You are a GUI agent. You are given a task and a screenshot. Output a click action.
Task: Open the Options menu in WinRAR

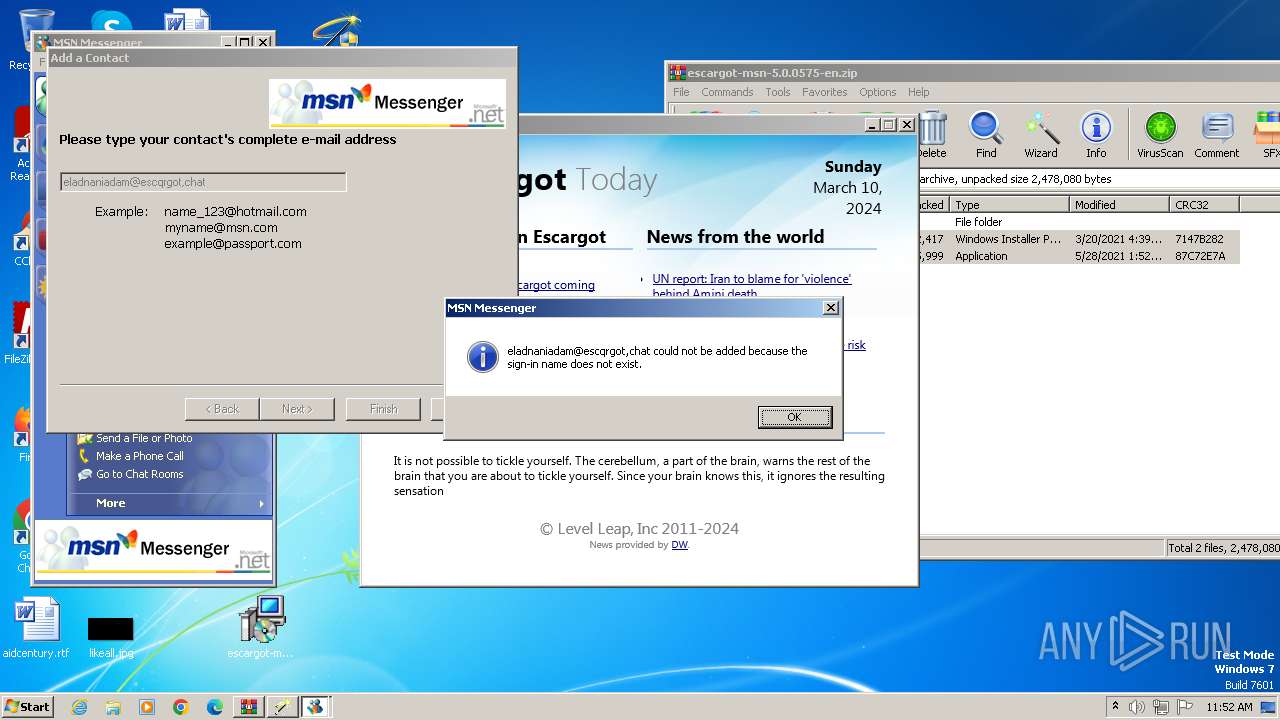click(878, 92)
